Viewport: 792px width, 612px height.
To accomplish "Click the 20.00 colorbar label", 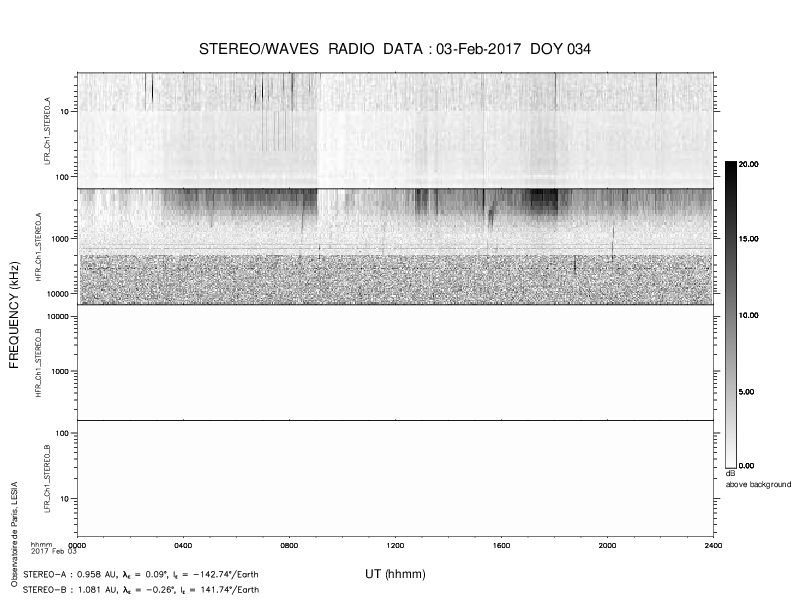I will [x=748, y=164].
